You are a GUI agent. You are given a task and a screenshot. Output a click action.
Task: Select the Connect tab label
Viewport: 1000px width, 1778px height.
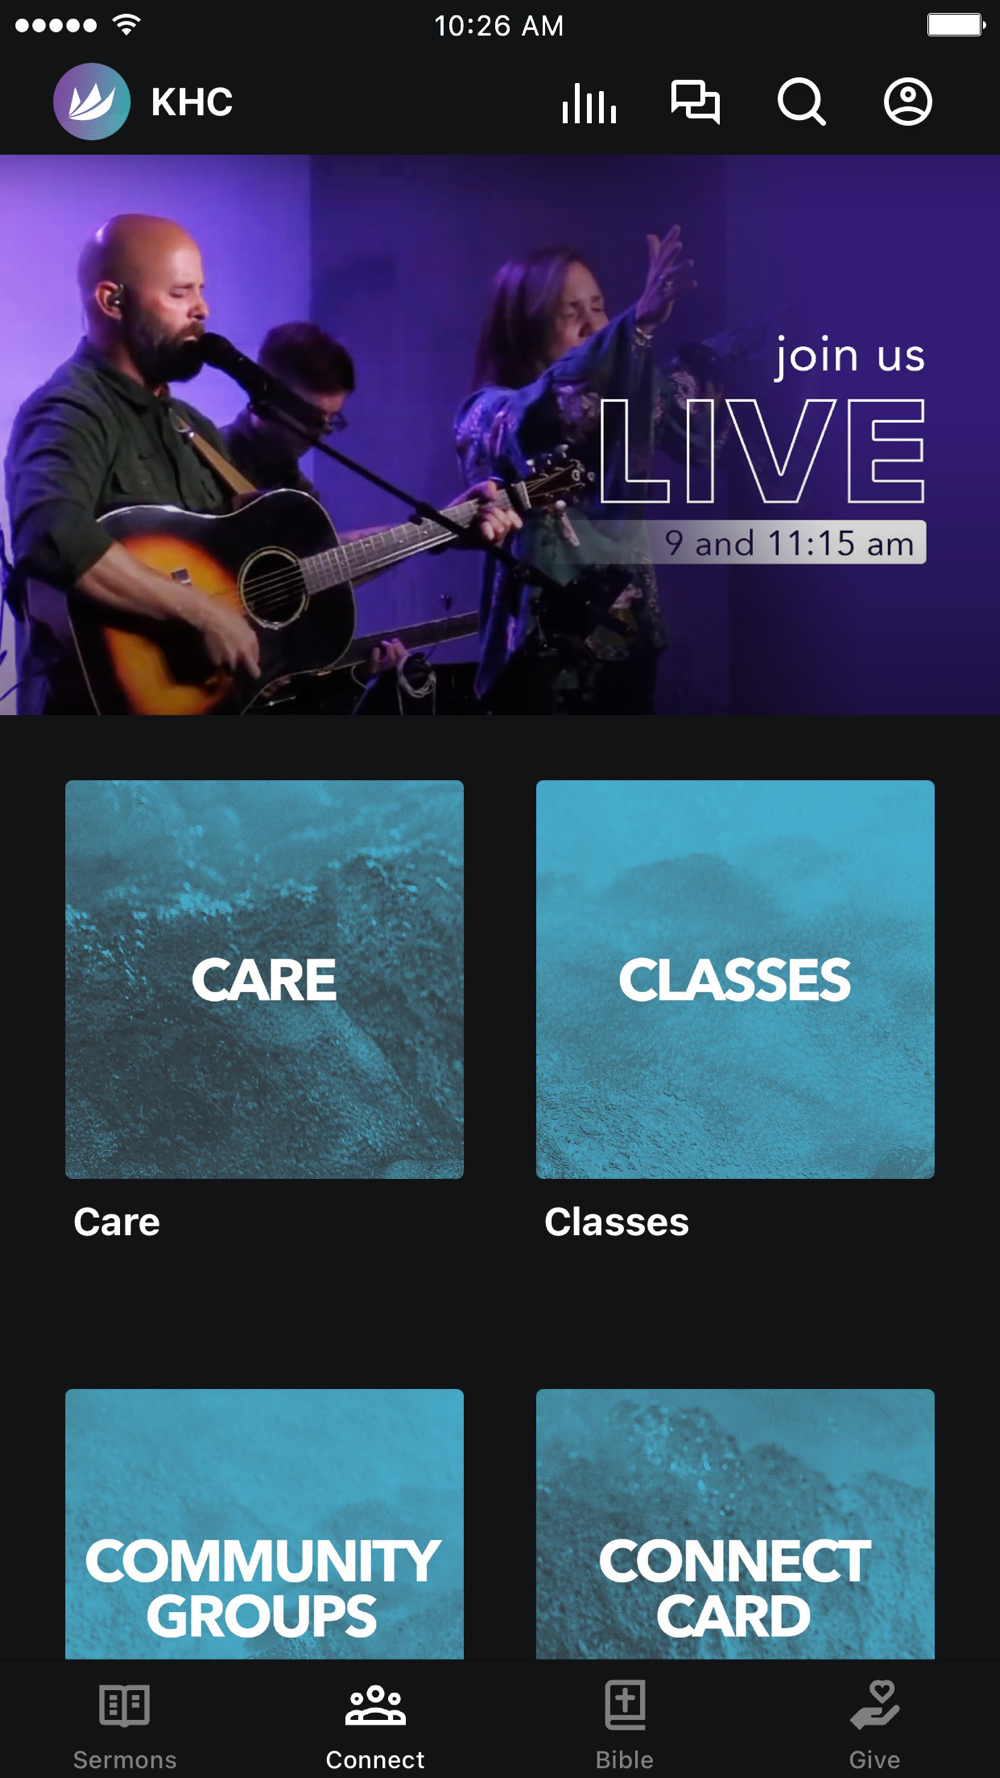coord(375,1759)
